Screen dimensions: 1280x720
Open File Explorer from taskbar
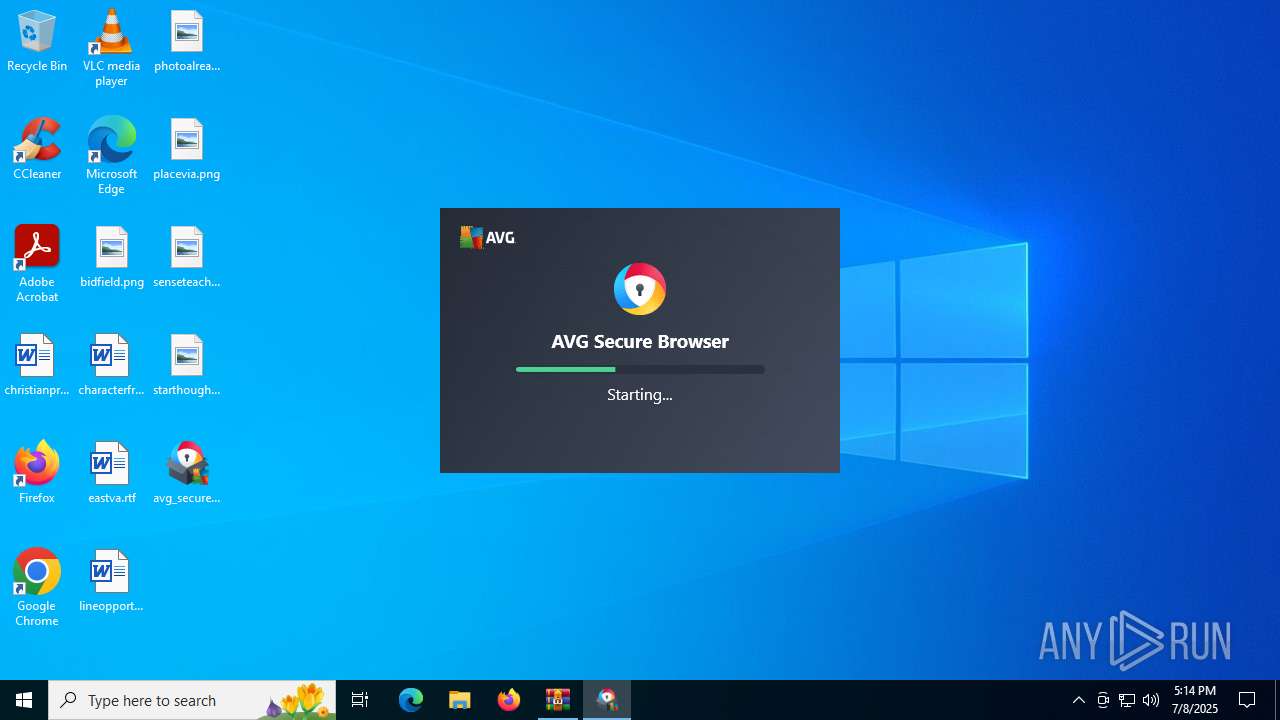[460, 700]
